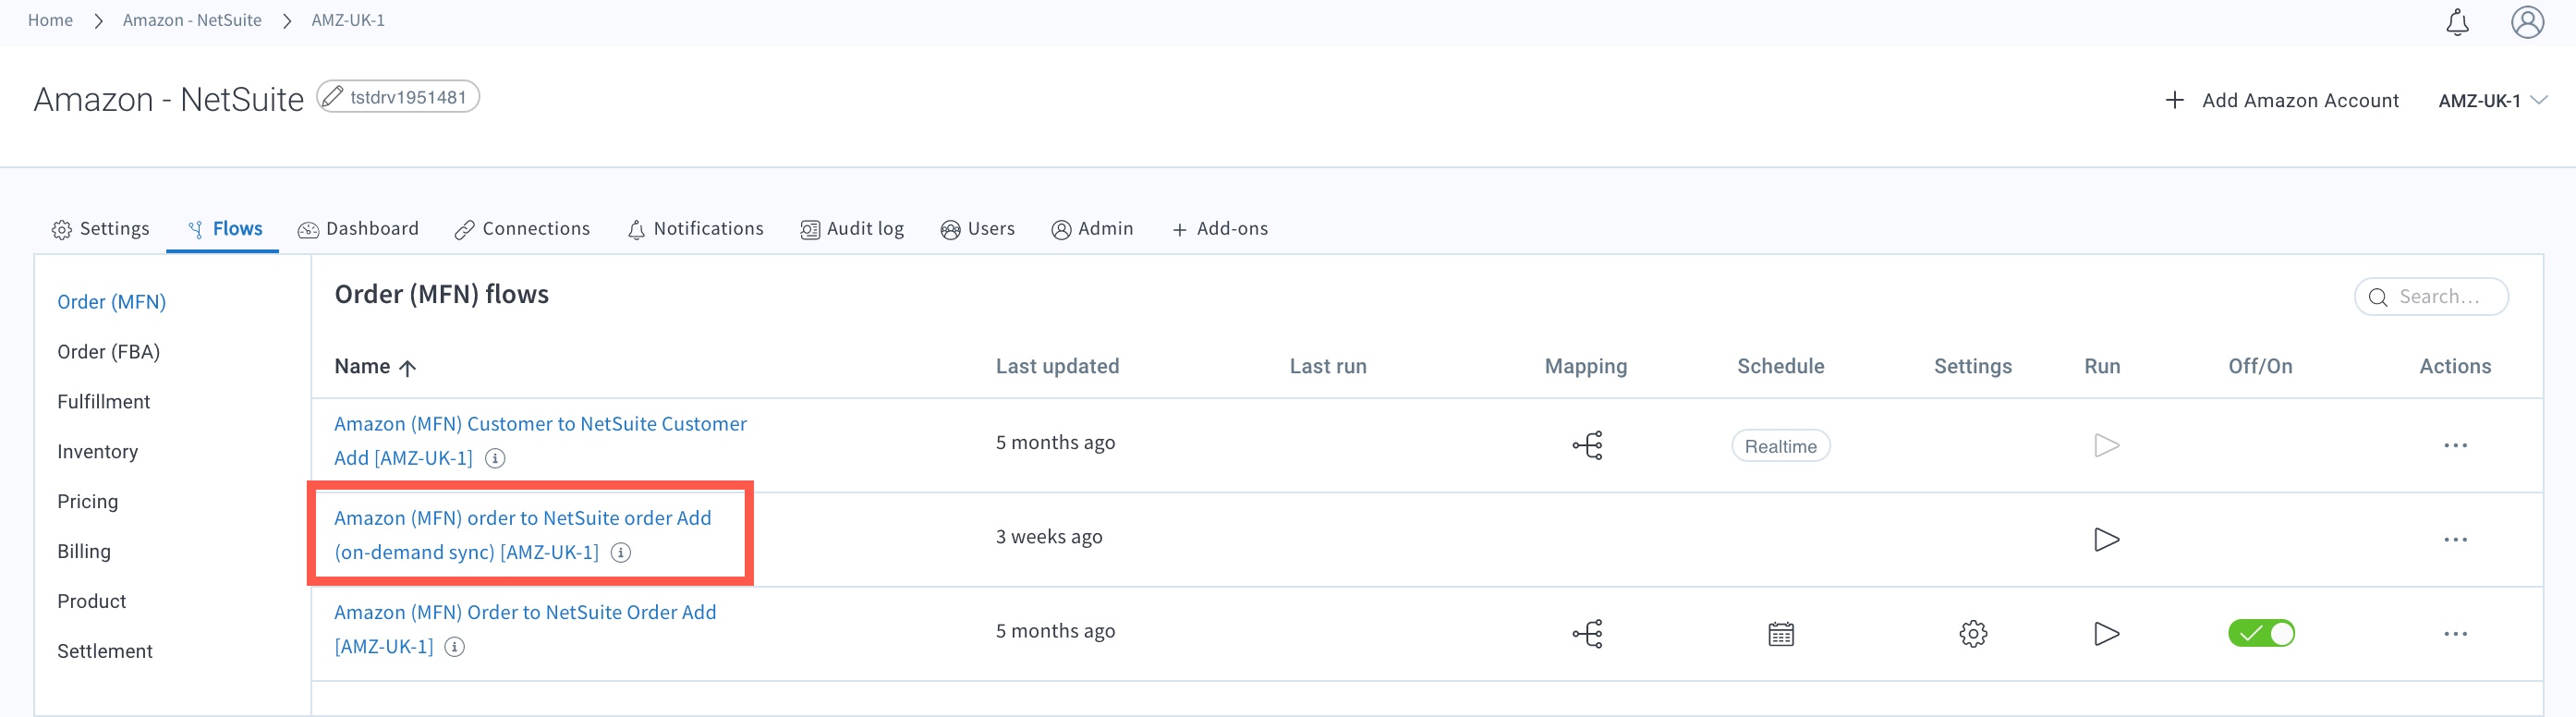Image resolution: width=2576 pixels, height=717 pixels.
Task: Open Amazon (MFN) Order to NetSuite Order Add link
Action: pos(525,629)
